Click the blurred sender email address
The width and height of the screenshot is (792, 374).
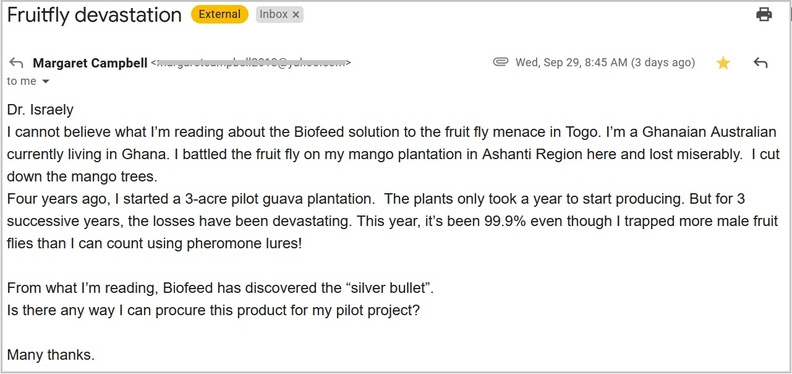coord(251,63)
